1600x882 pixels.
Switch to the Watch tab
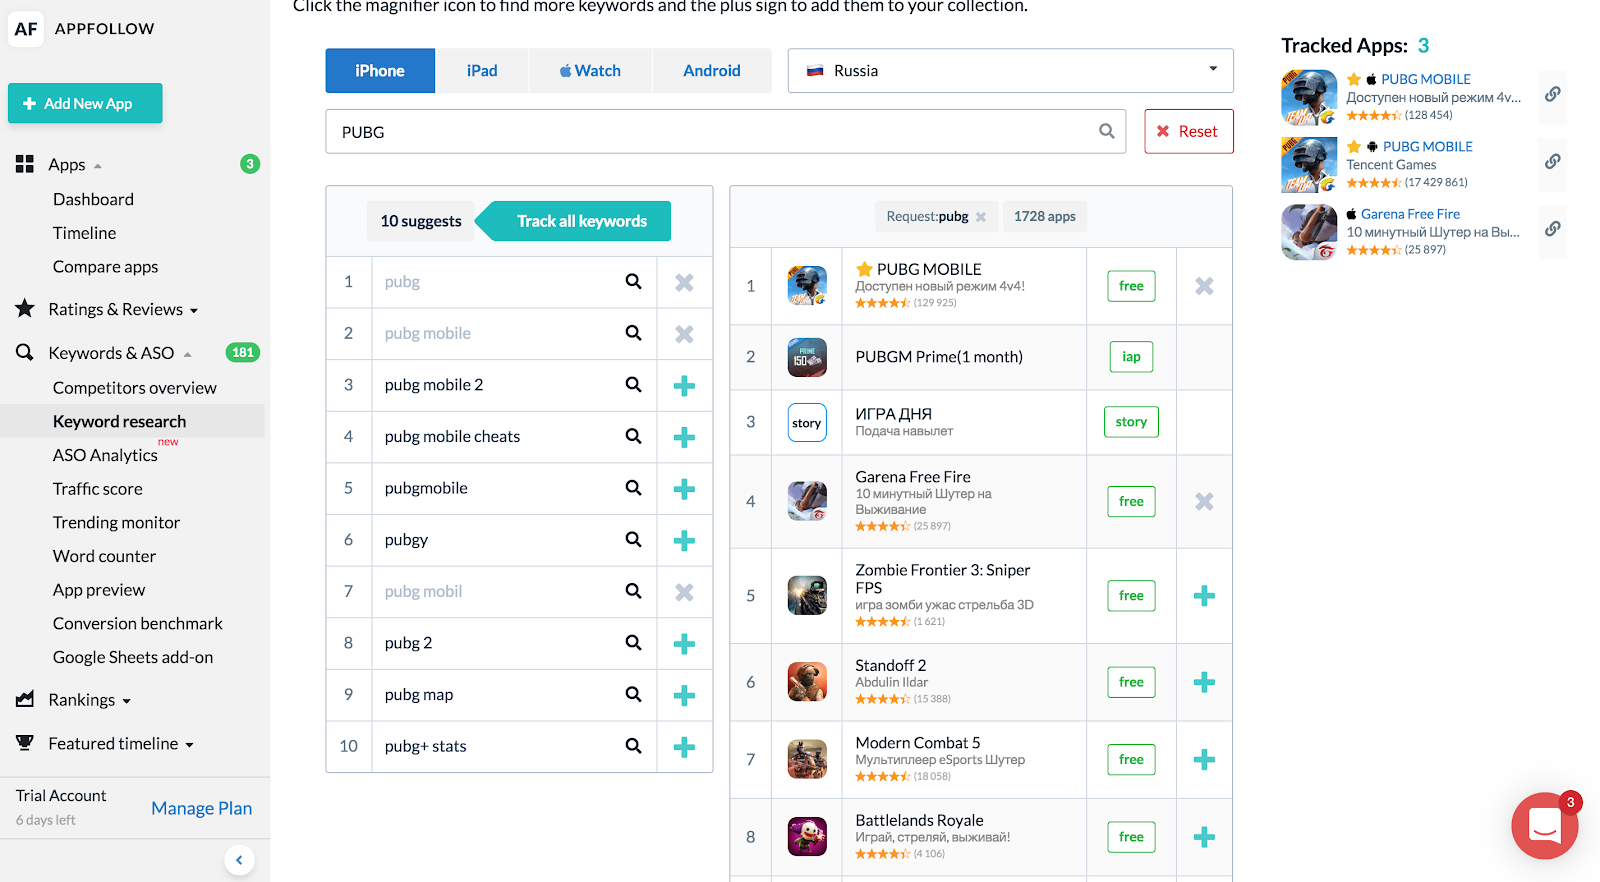pyautogui.click(x=590, y=71)
